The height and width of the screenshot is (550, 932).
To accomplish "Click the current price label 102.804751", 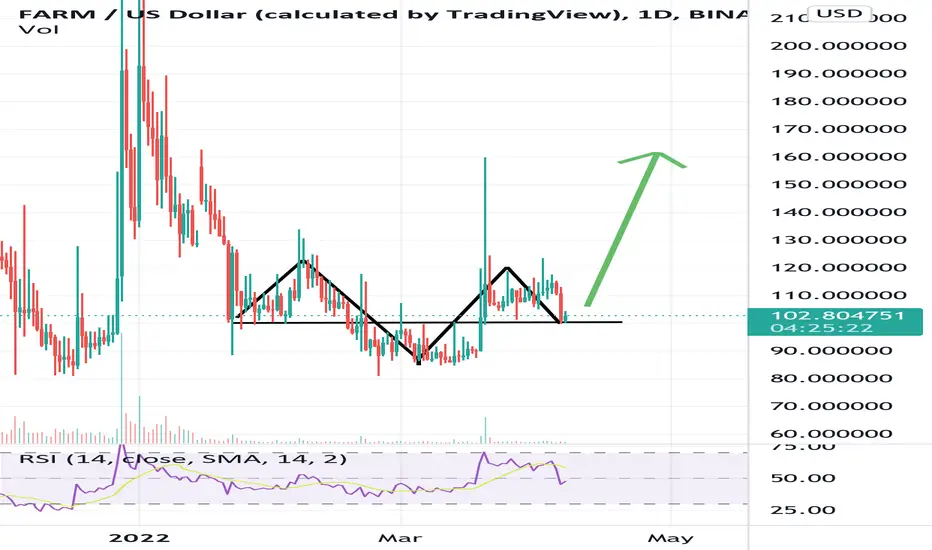I will tap(838, 316).
